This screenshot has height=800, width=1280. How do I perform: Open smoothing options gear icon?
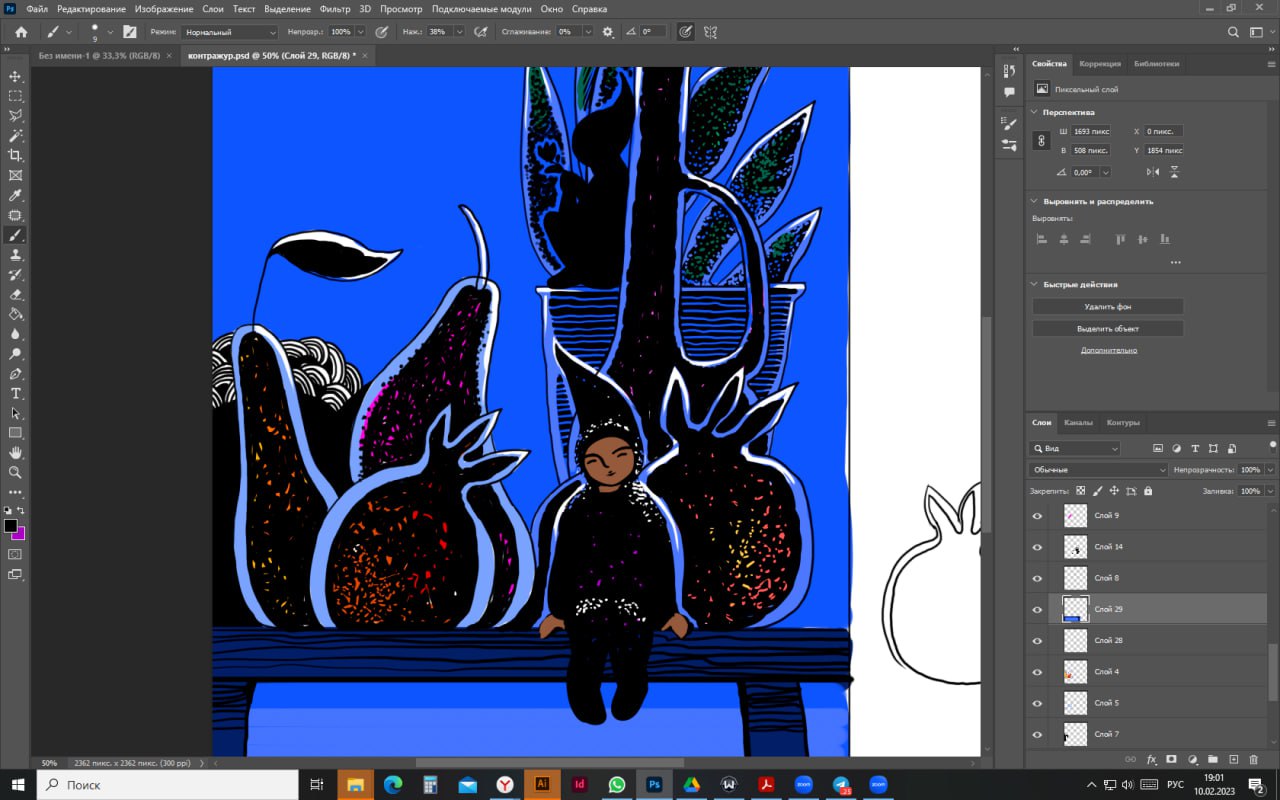click(x=607, y=32)
